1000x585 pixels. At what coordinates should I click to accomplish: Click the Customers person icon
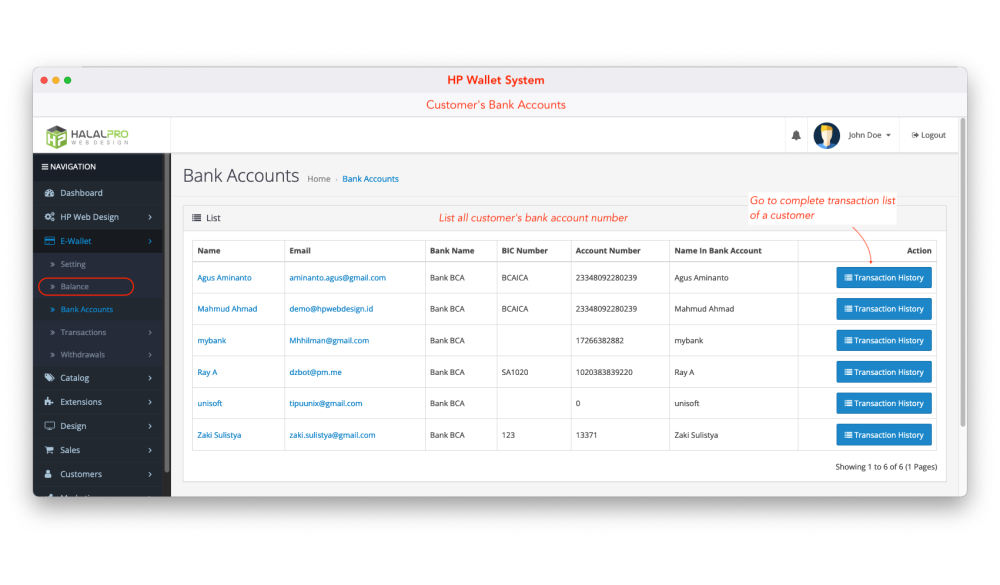click(x=49, y=474)
